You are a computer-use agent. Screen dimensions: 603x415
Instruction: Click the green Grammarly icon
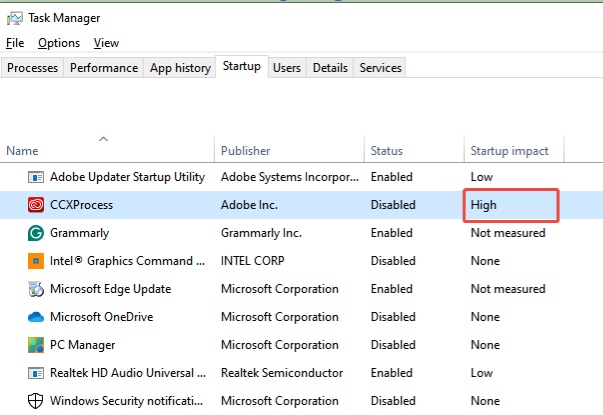coord(35,233)
